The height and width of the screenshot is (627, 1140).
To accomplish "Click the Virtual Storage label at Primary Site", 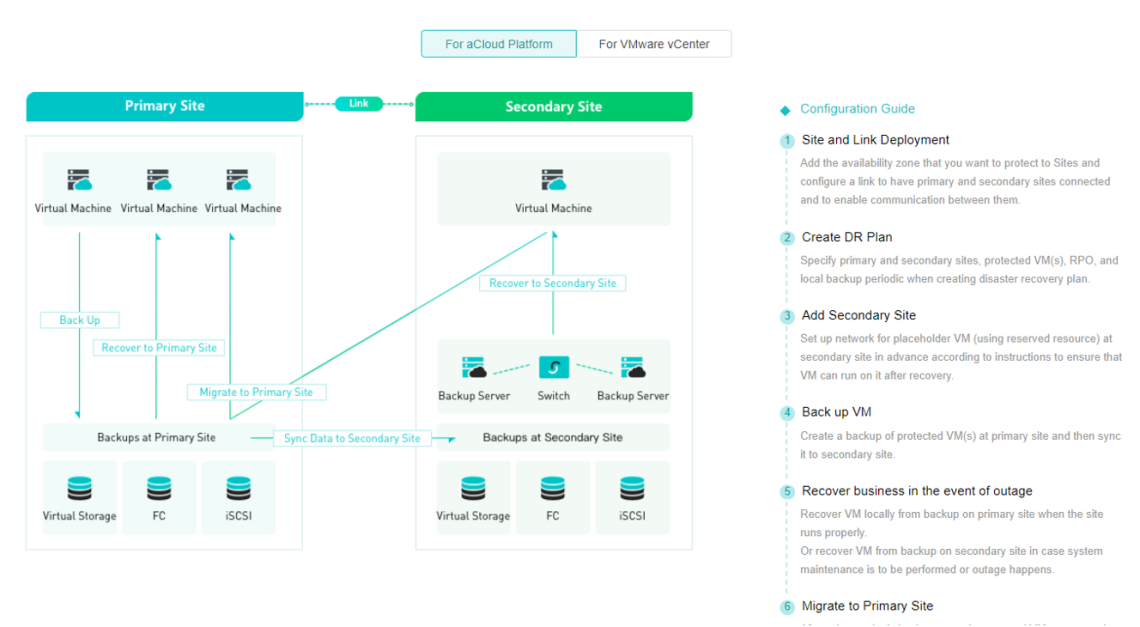I will tap(79, 516).
